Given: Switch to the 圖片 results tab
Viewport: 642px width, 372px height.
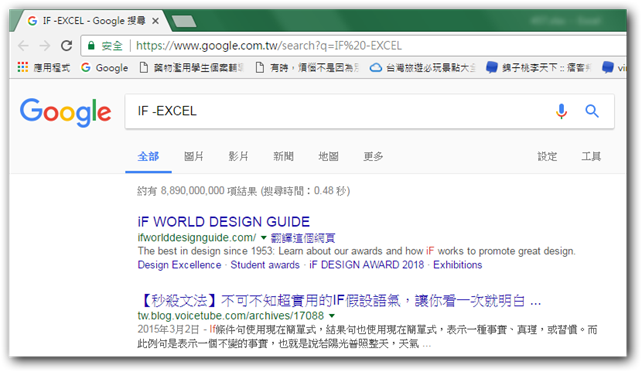Looking at the screenshot, I should pyautogui.click(x=193, y=156).
